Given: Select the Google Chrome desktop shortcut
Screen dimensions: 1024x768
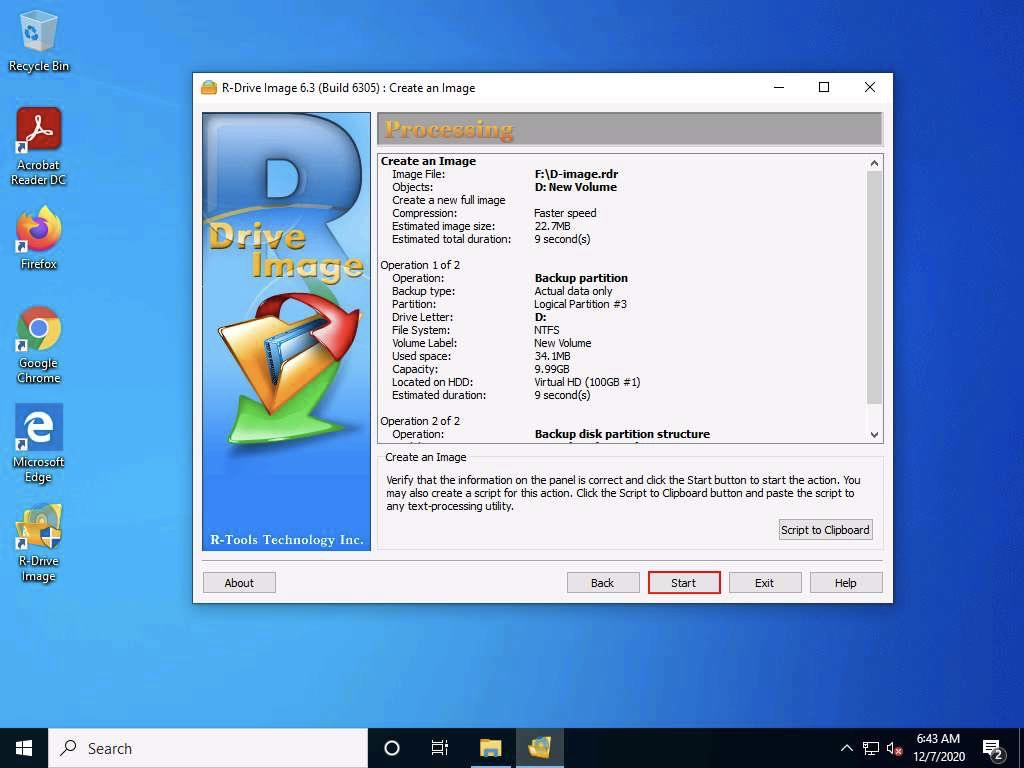Looking at the screenshot, I should click(39, 345).
